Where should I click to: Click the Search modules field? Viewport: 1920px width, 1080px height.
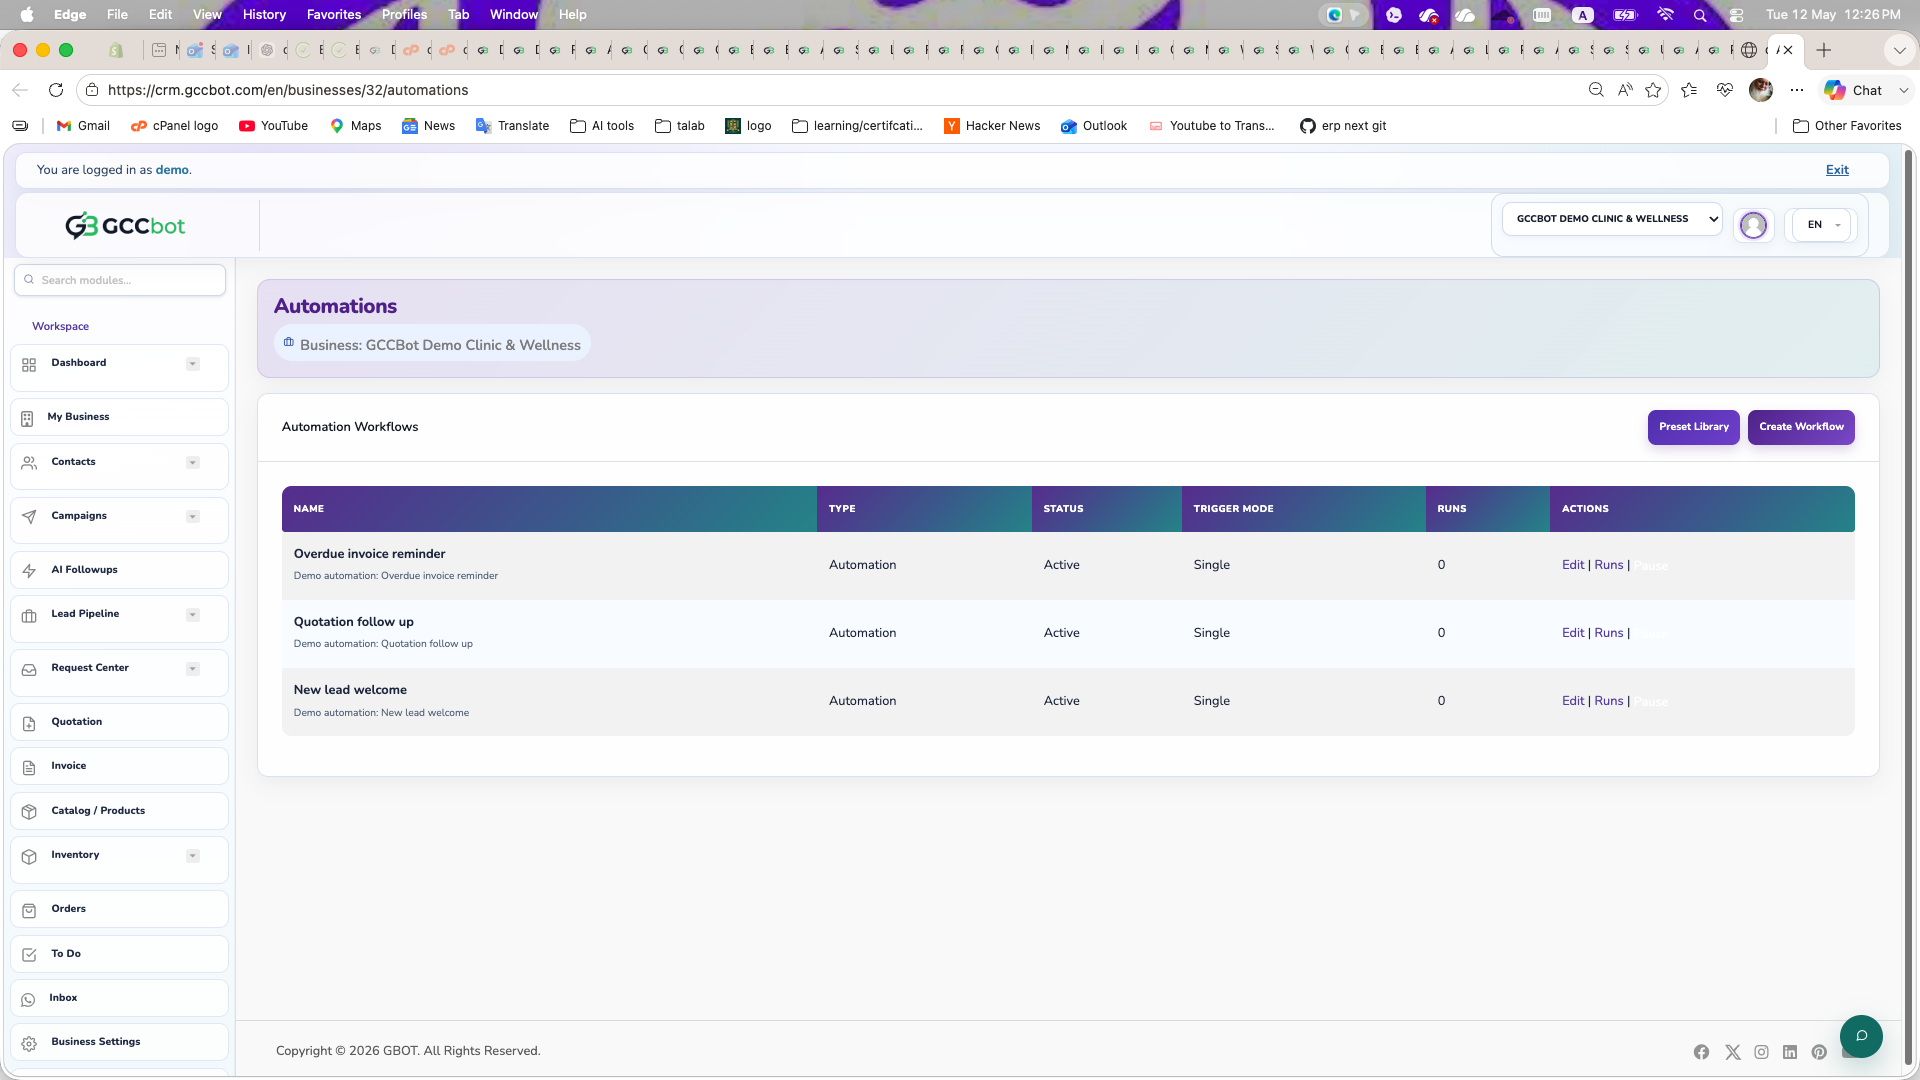120,280
